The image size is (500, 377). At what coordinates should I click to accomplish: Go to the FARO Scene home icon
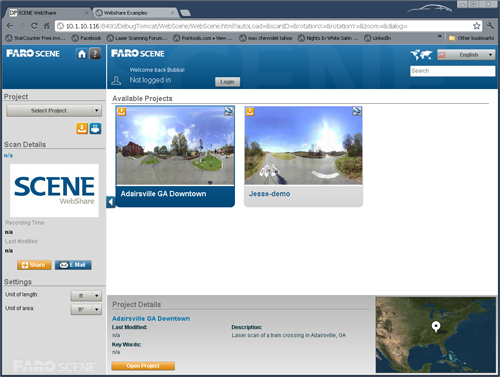pos(82,54)
